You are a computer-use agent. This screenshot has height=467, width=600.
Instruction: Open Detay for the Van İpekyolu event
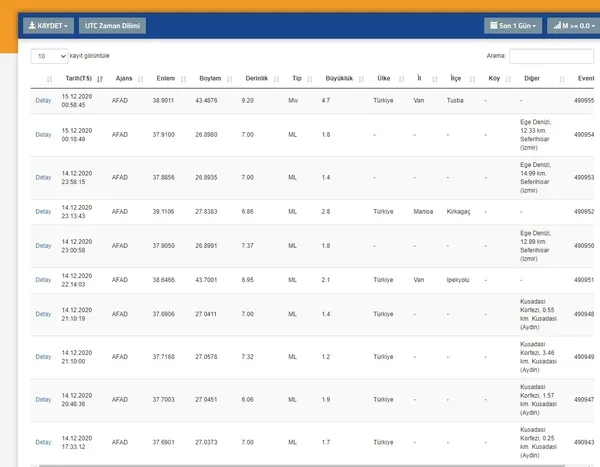(x=43, y=280)
